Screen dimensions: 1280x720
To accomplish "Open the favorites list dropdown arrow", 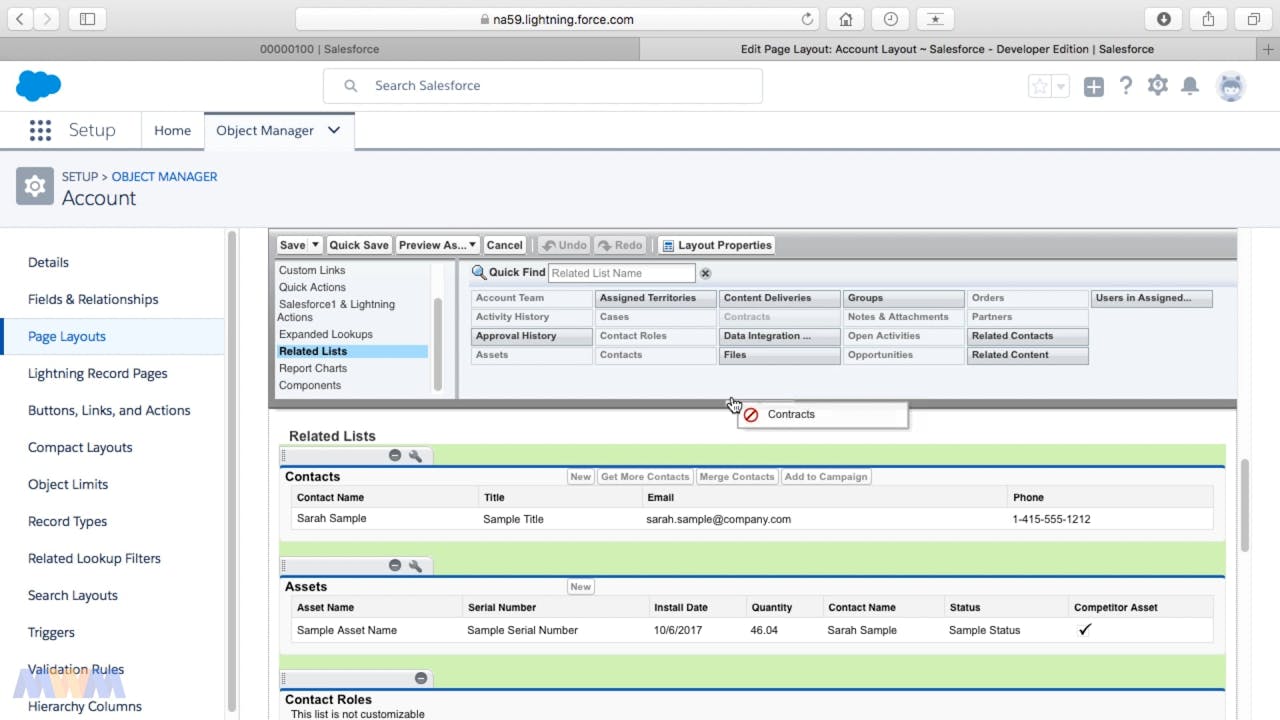I will [1061, 86].
